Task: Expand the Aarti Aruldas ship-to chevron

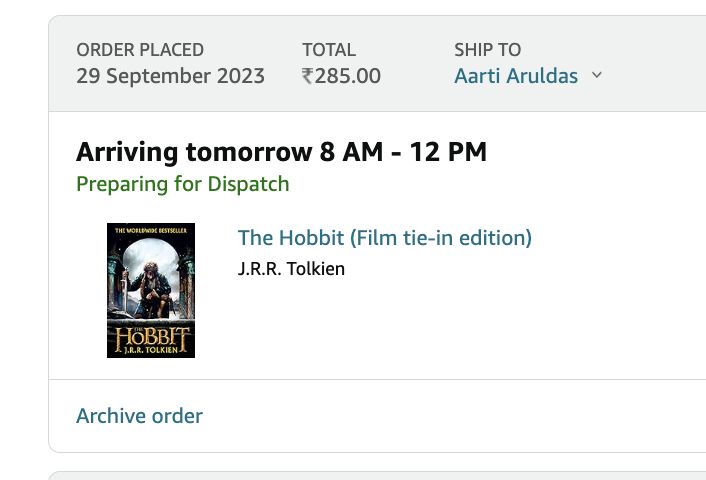Action: coord(597,75)
